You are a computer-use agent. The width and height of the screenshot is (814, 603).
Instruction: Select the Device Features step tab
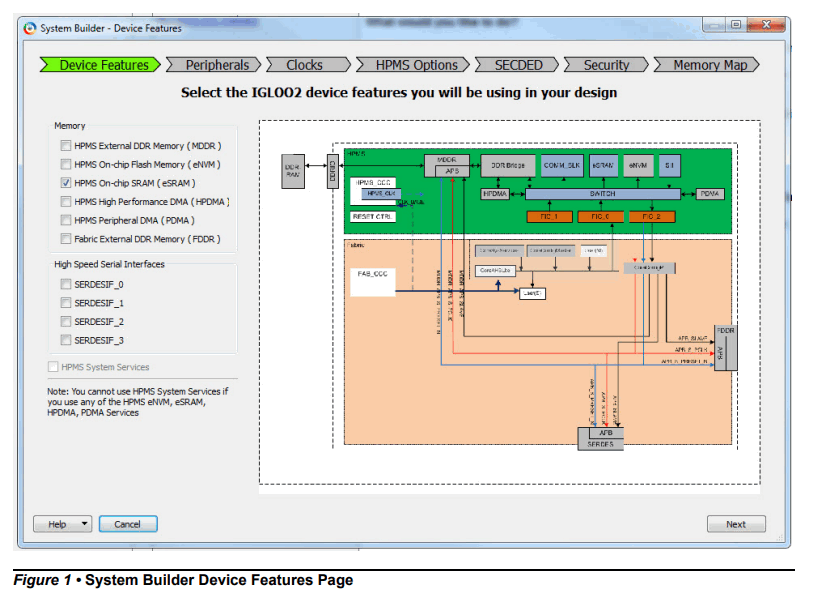[100, 65]
